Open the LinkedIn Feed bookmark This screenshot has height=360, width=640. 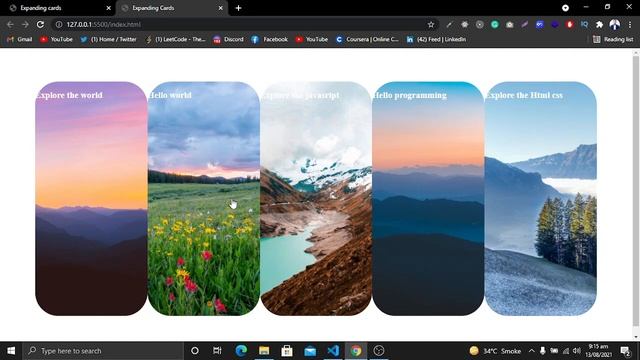point(436,39)
